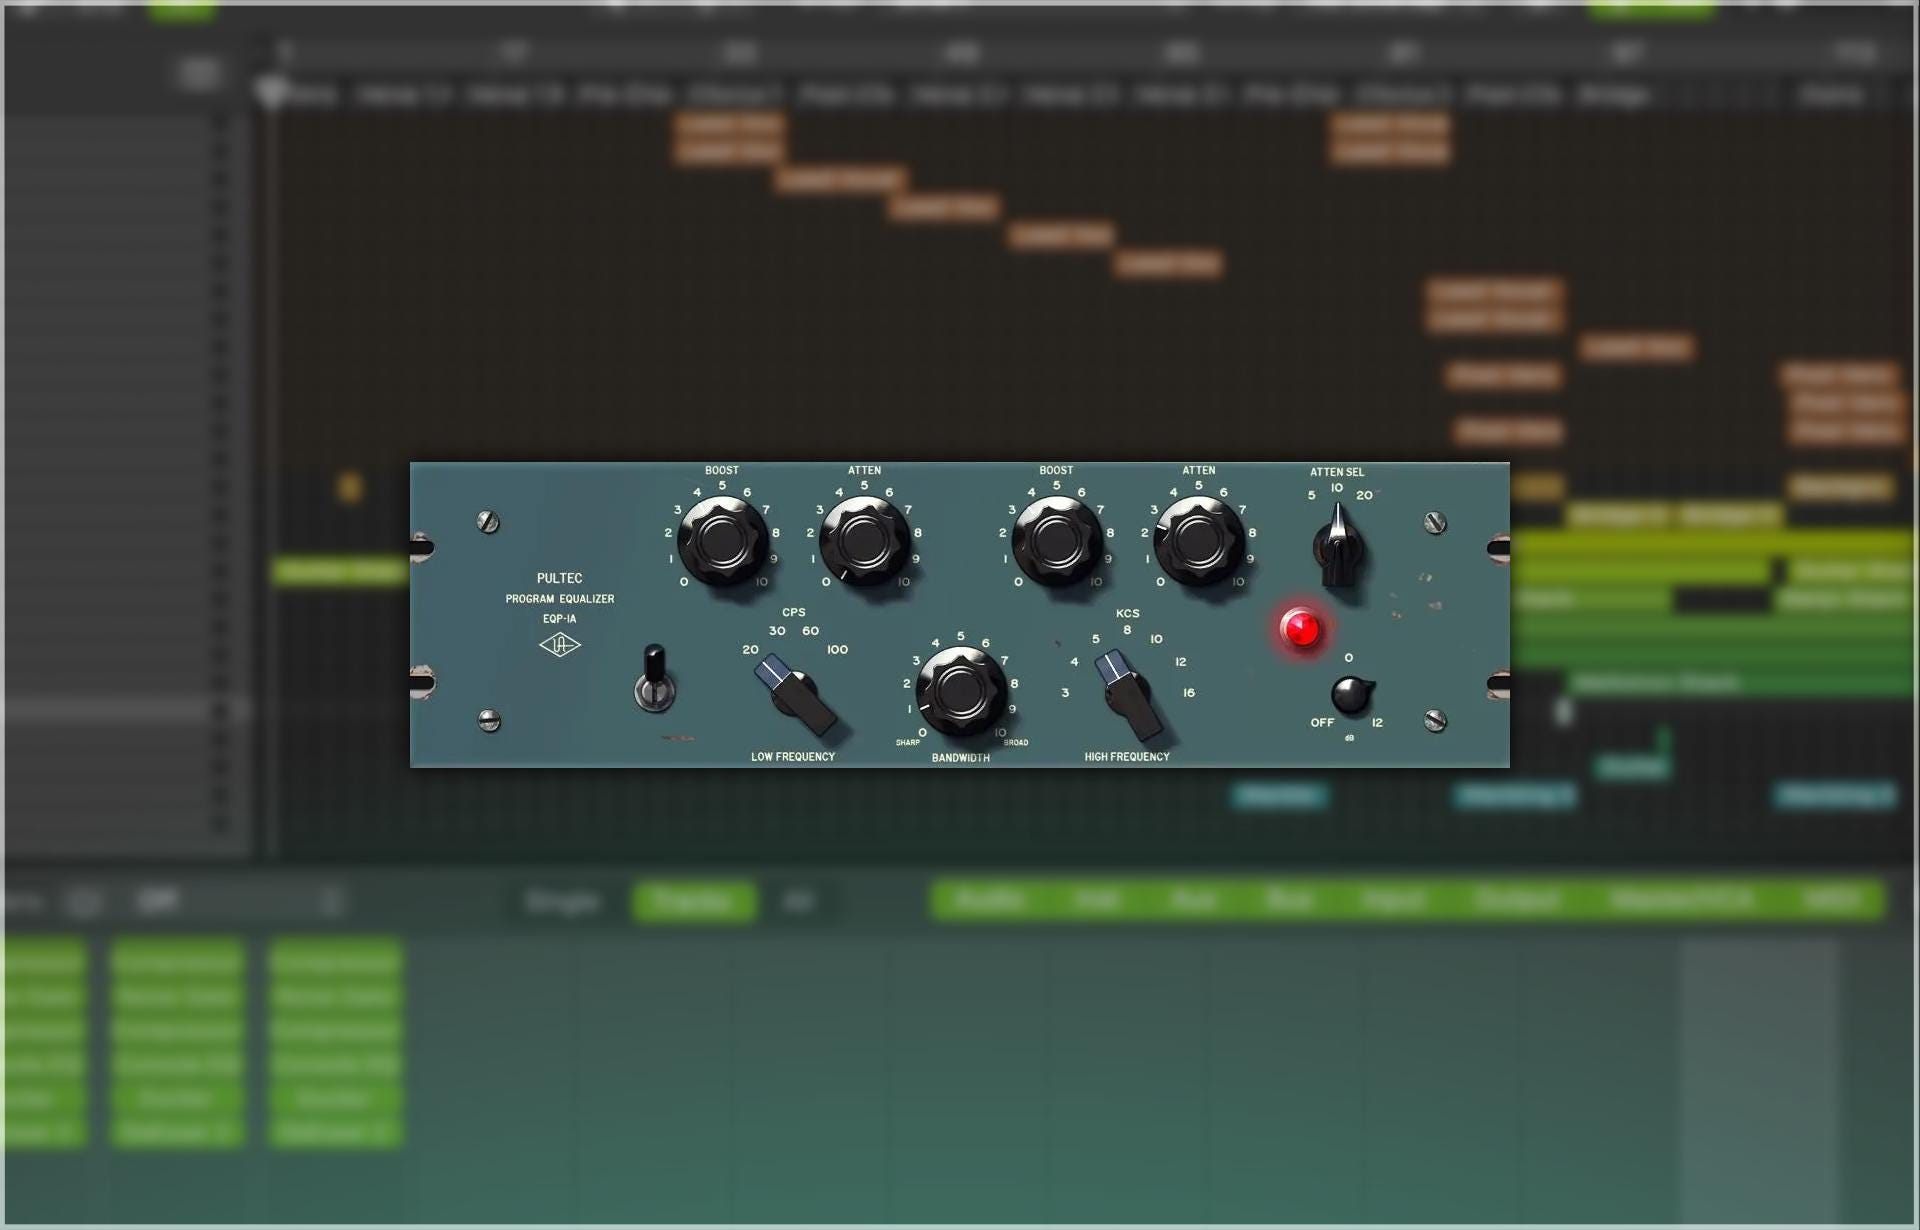Click the low-frequency ATTEN knob
Image resolution: width=1920 pixels, height=1230 pixels.
[x=864, y=541]
